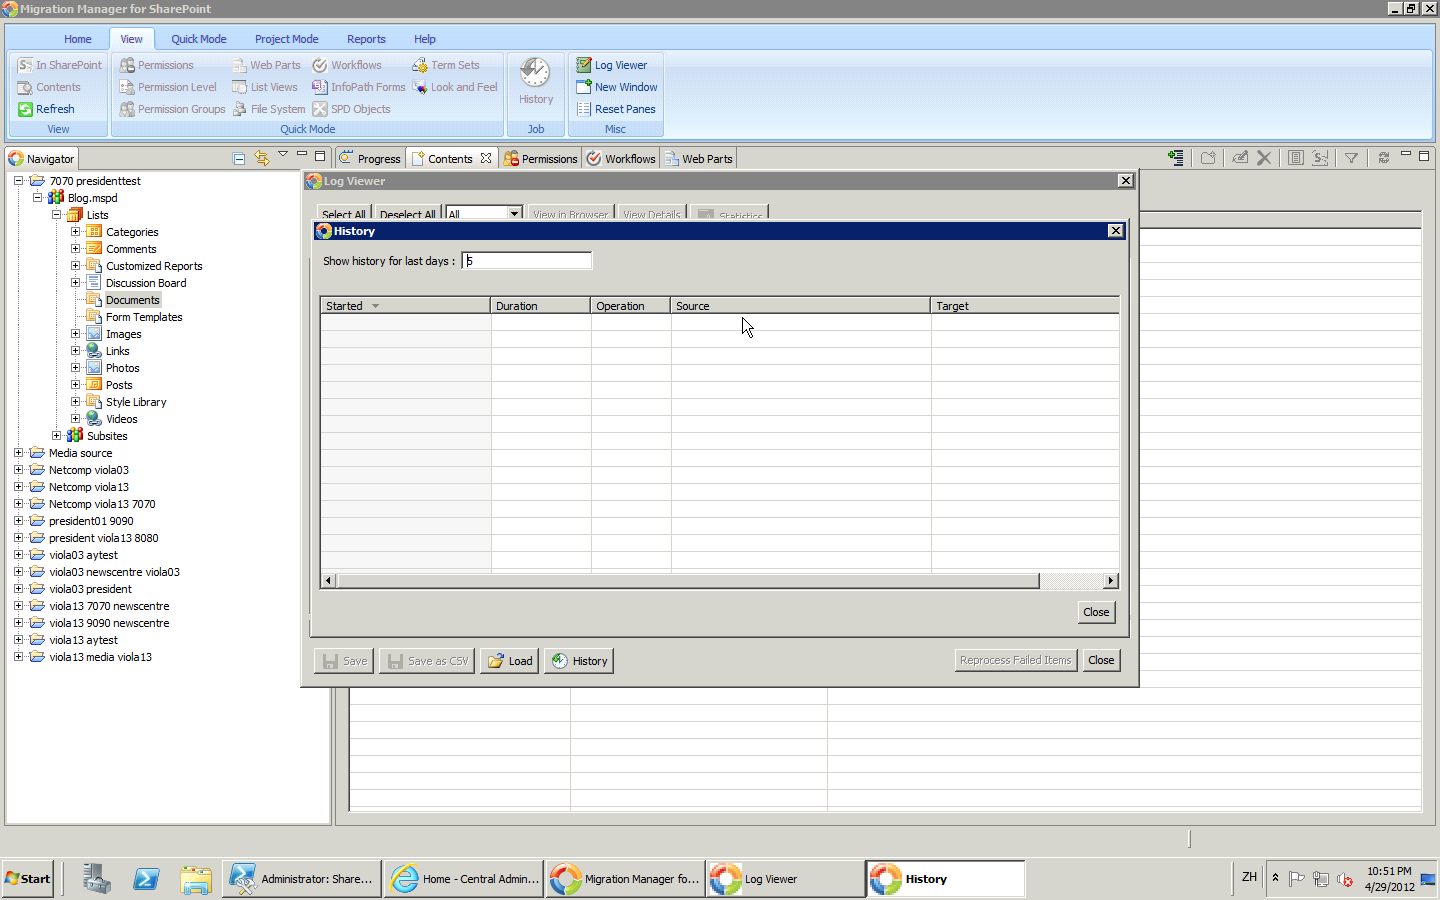Click the green plus add-item icon in contents toolbar

click(1176, 158)
